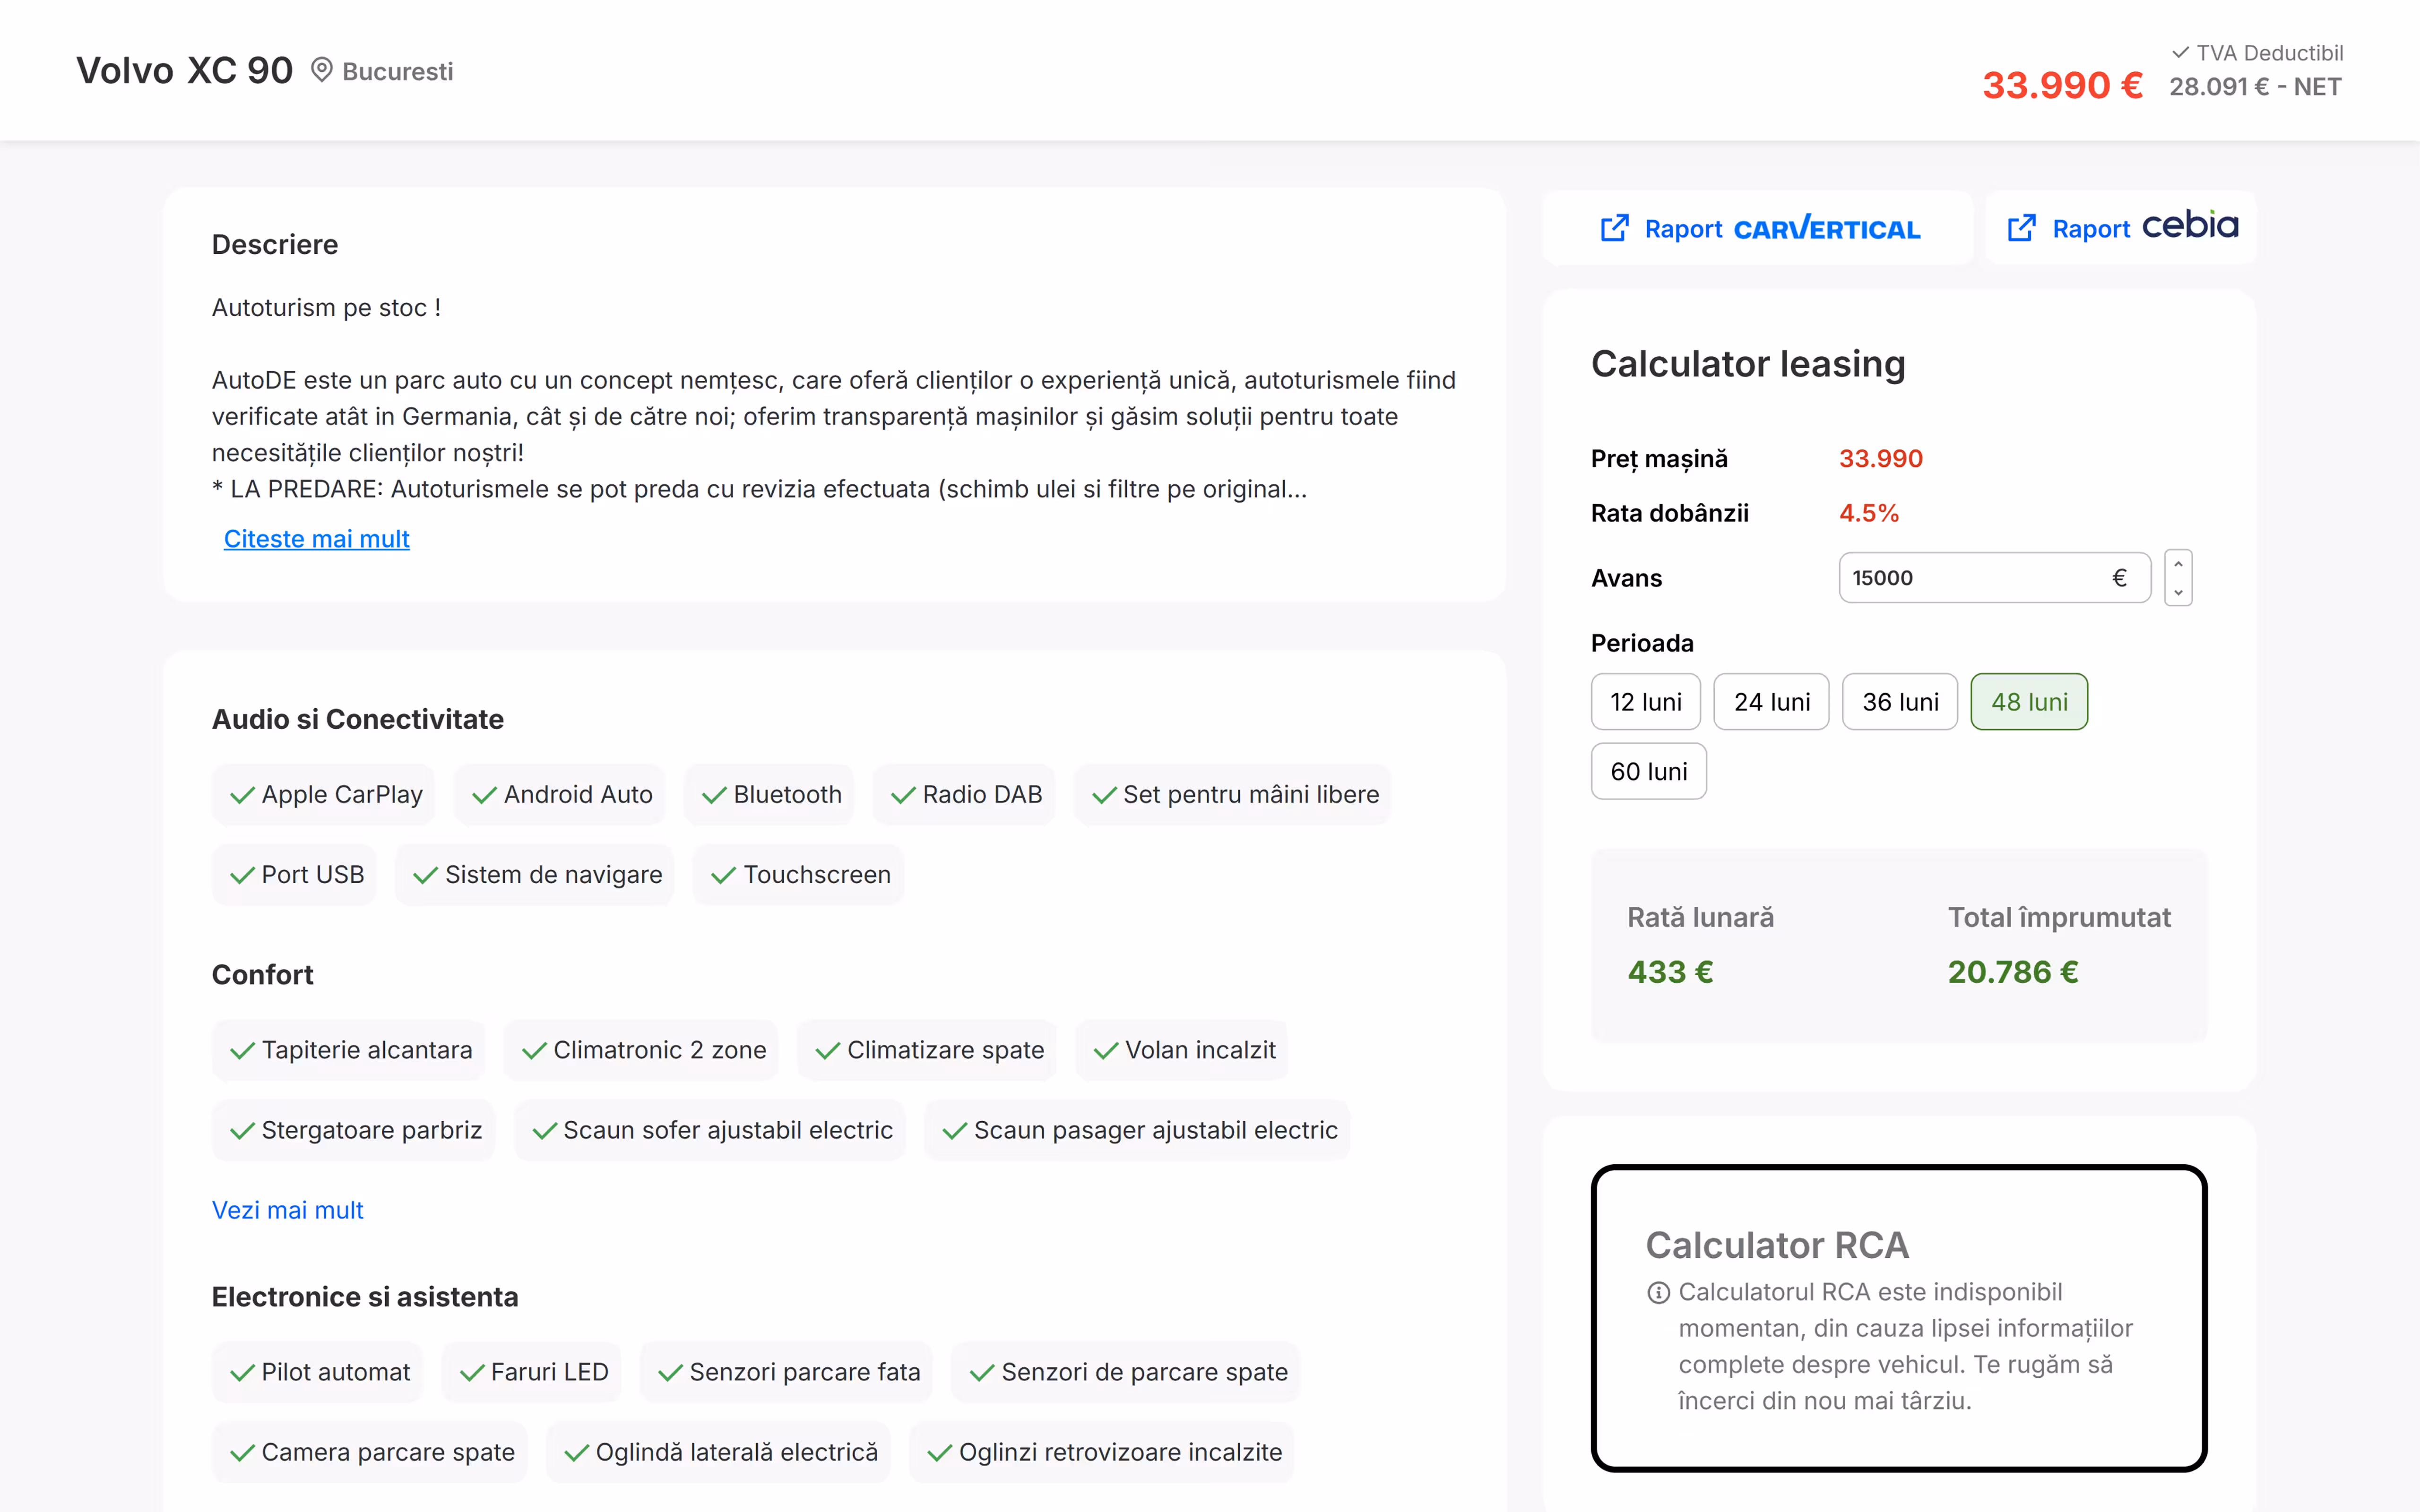Click the Touchscreen checkmark icon

click(724, 875)
